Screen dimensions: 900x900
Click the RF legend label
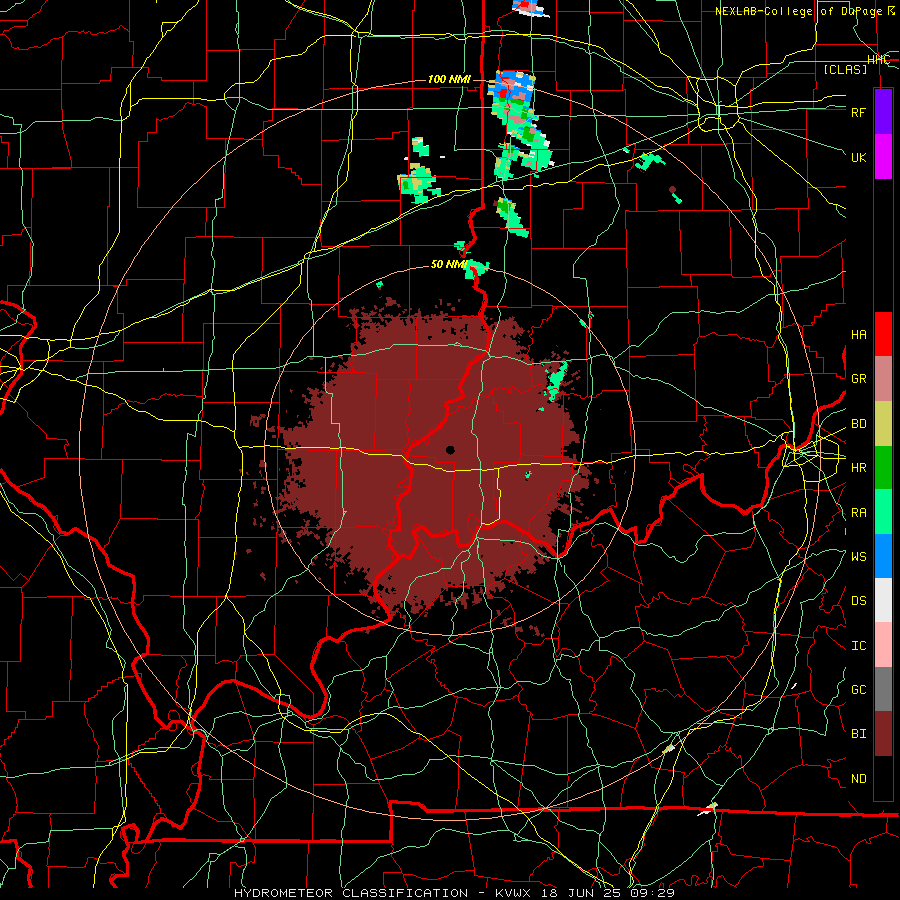(x=858, y=112)
